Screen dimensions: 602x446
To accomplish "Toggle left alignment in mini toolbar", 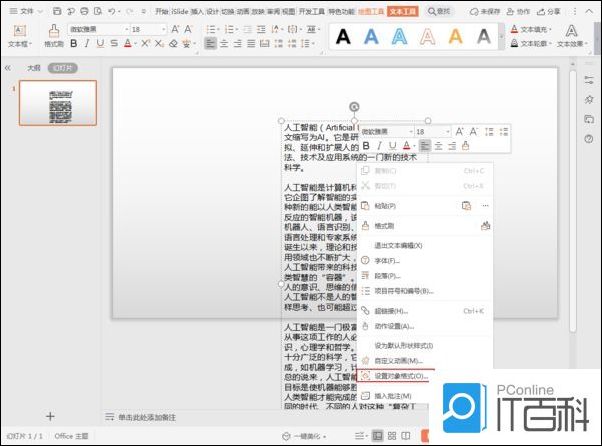I will 425,146.
